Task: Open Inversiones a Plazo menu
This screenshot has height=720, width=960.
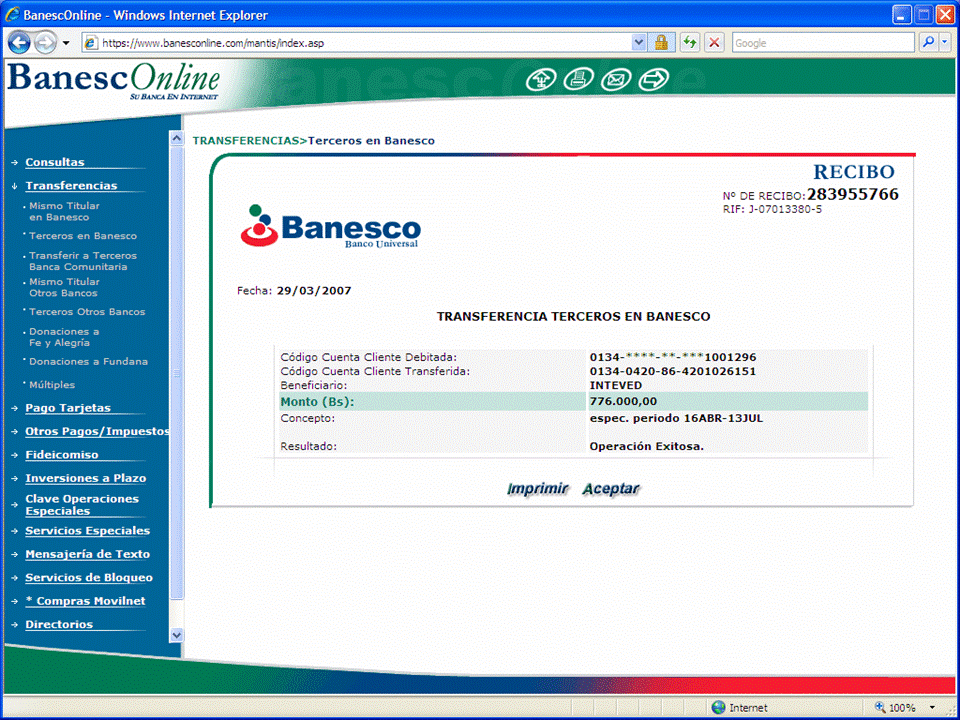Action: [86, 478]
